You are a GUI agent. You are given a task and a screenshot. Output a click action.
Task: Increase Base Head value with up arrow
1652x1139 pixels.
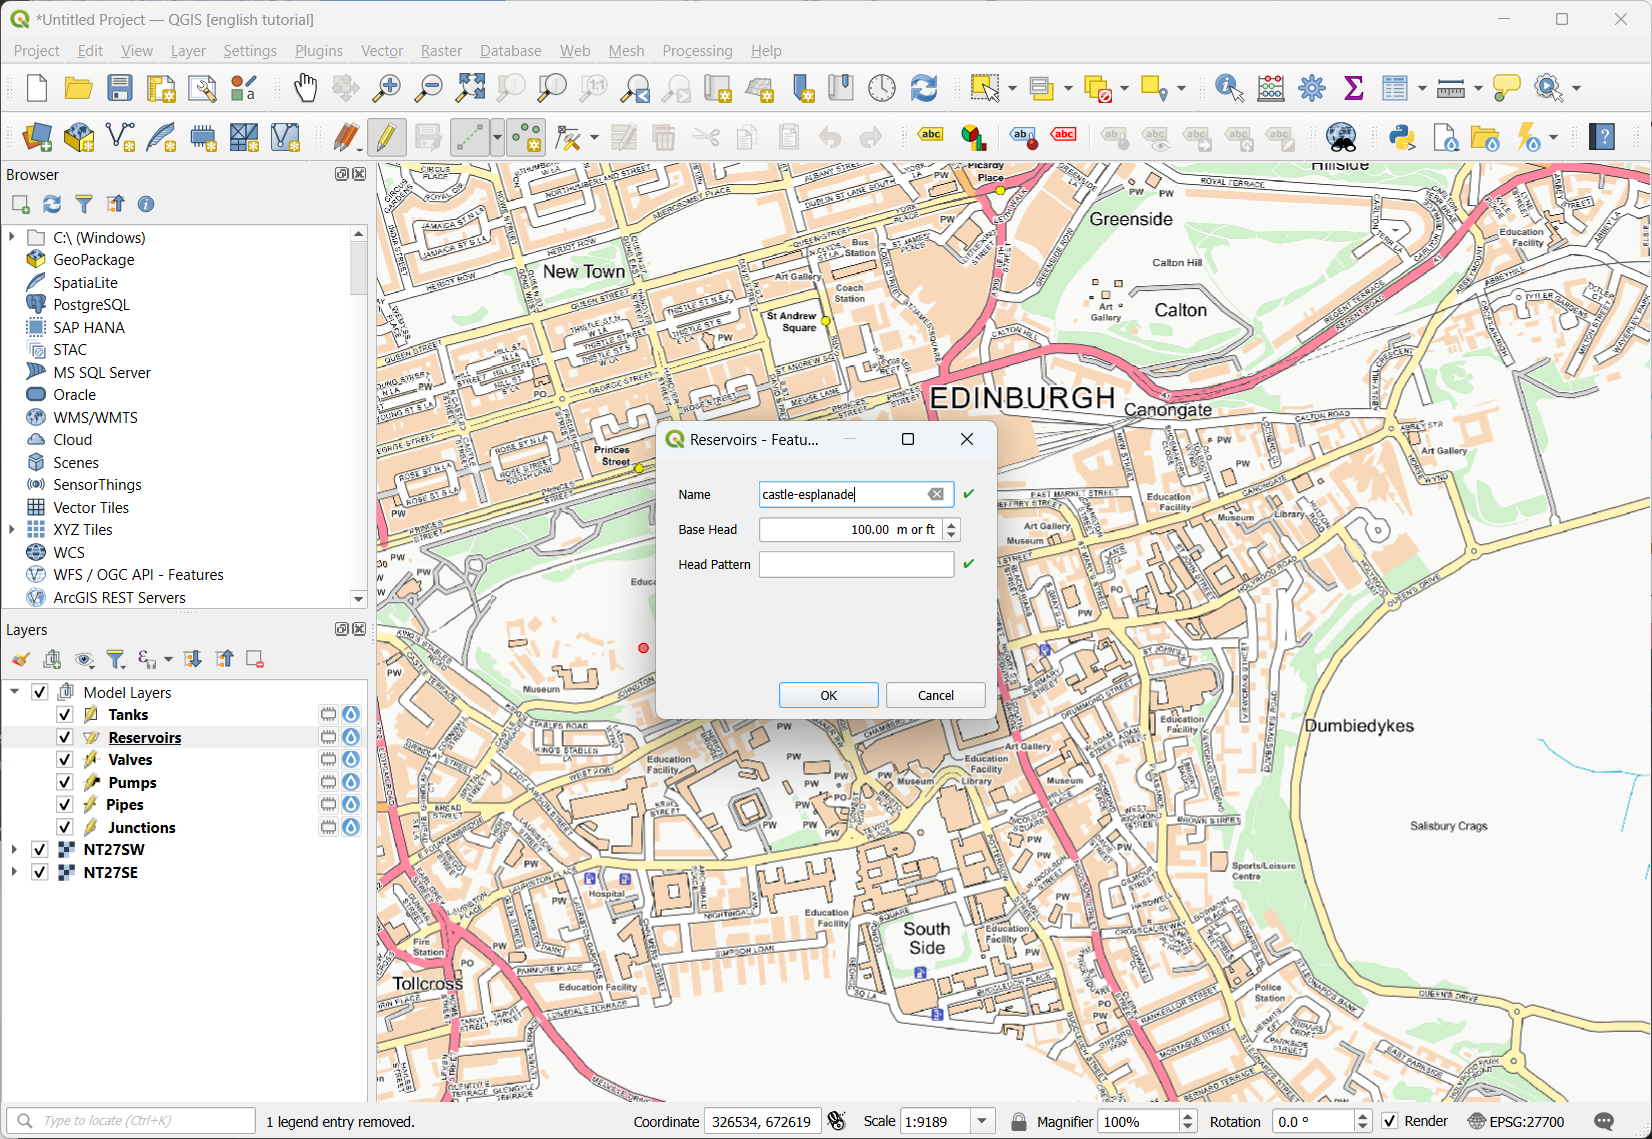[x=951, y=524]
